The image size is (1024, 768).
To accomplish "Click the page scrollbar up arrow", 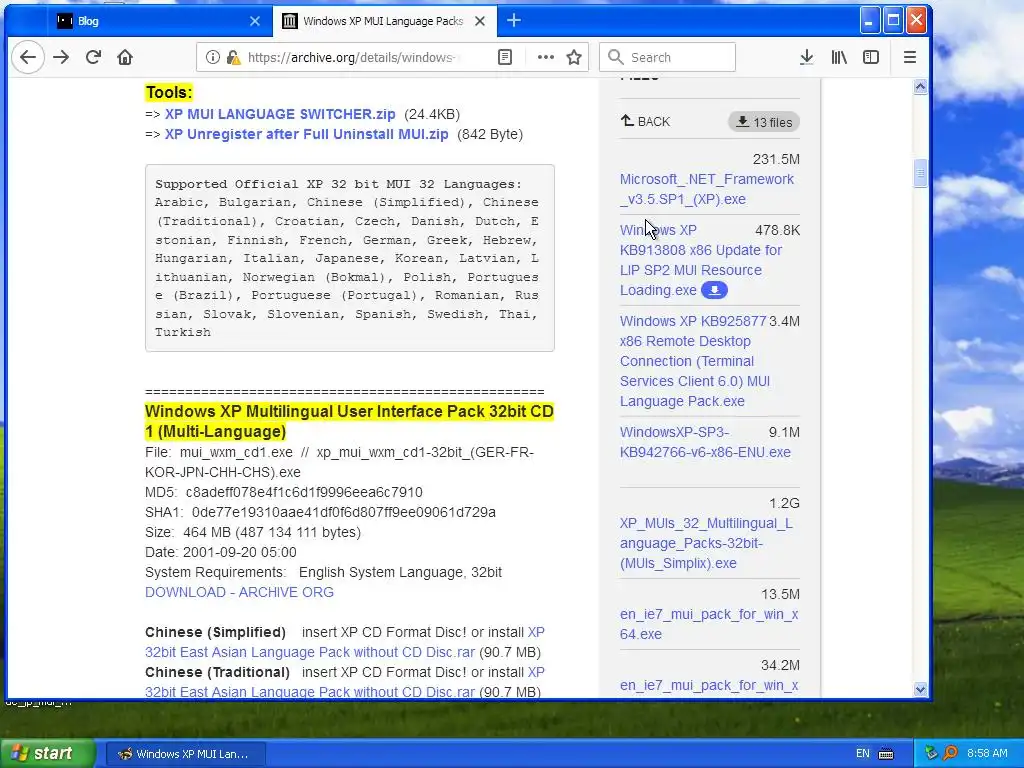I will (920, 87).
